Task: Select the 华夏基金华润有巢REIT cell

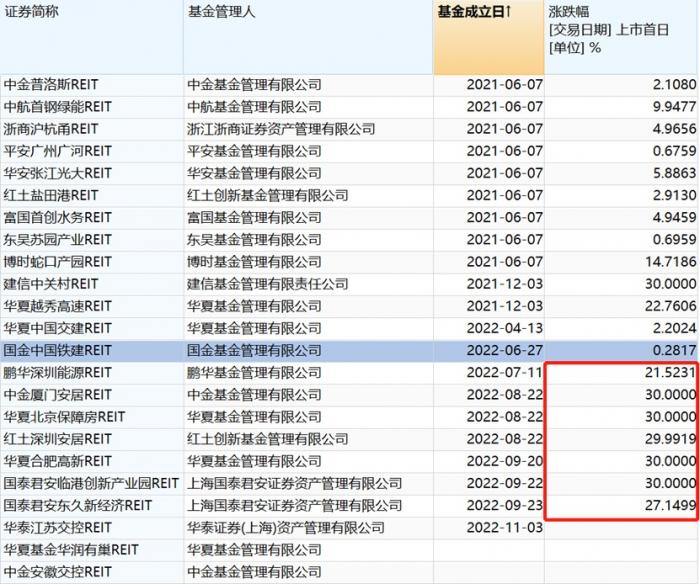Action: 92,550
